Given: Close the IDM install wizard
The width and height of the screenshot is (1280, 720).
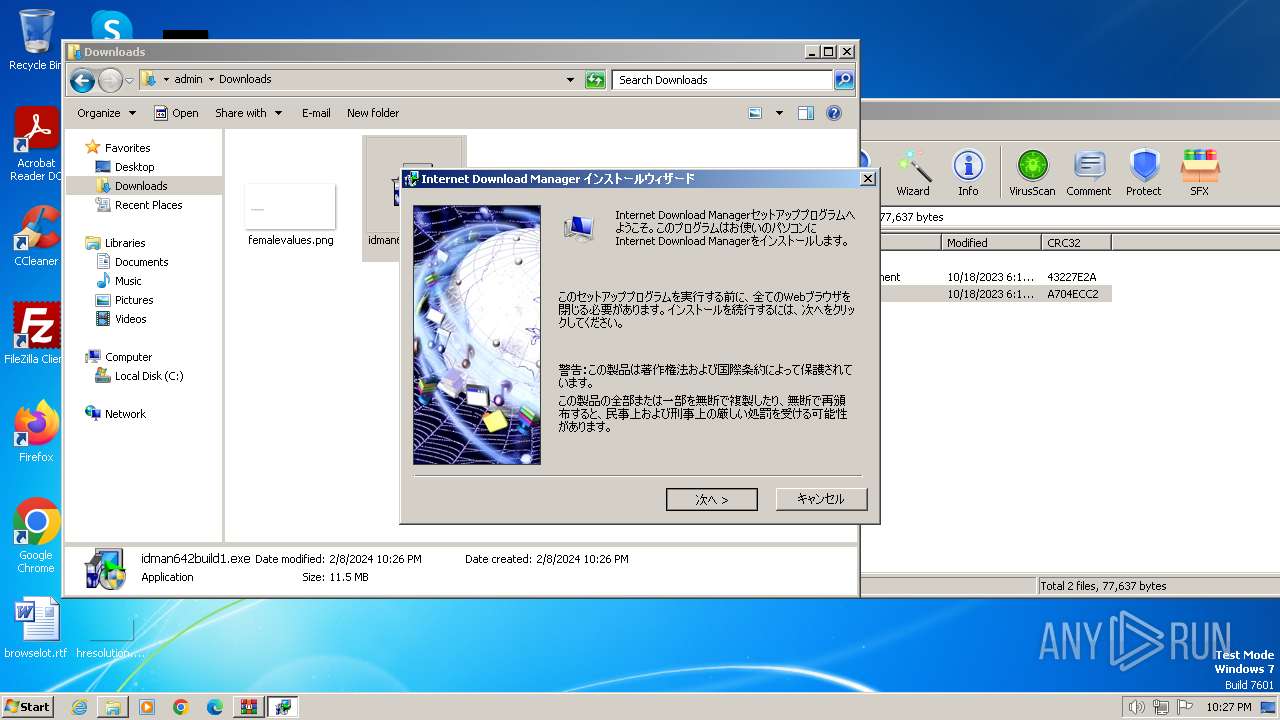Looking at the screenshot, I should coord(867,179).
